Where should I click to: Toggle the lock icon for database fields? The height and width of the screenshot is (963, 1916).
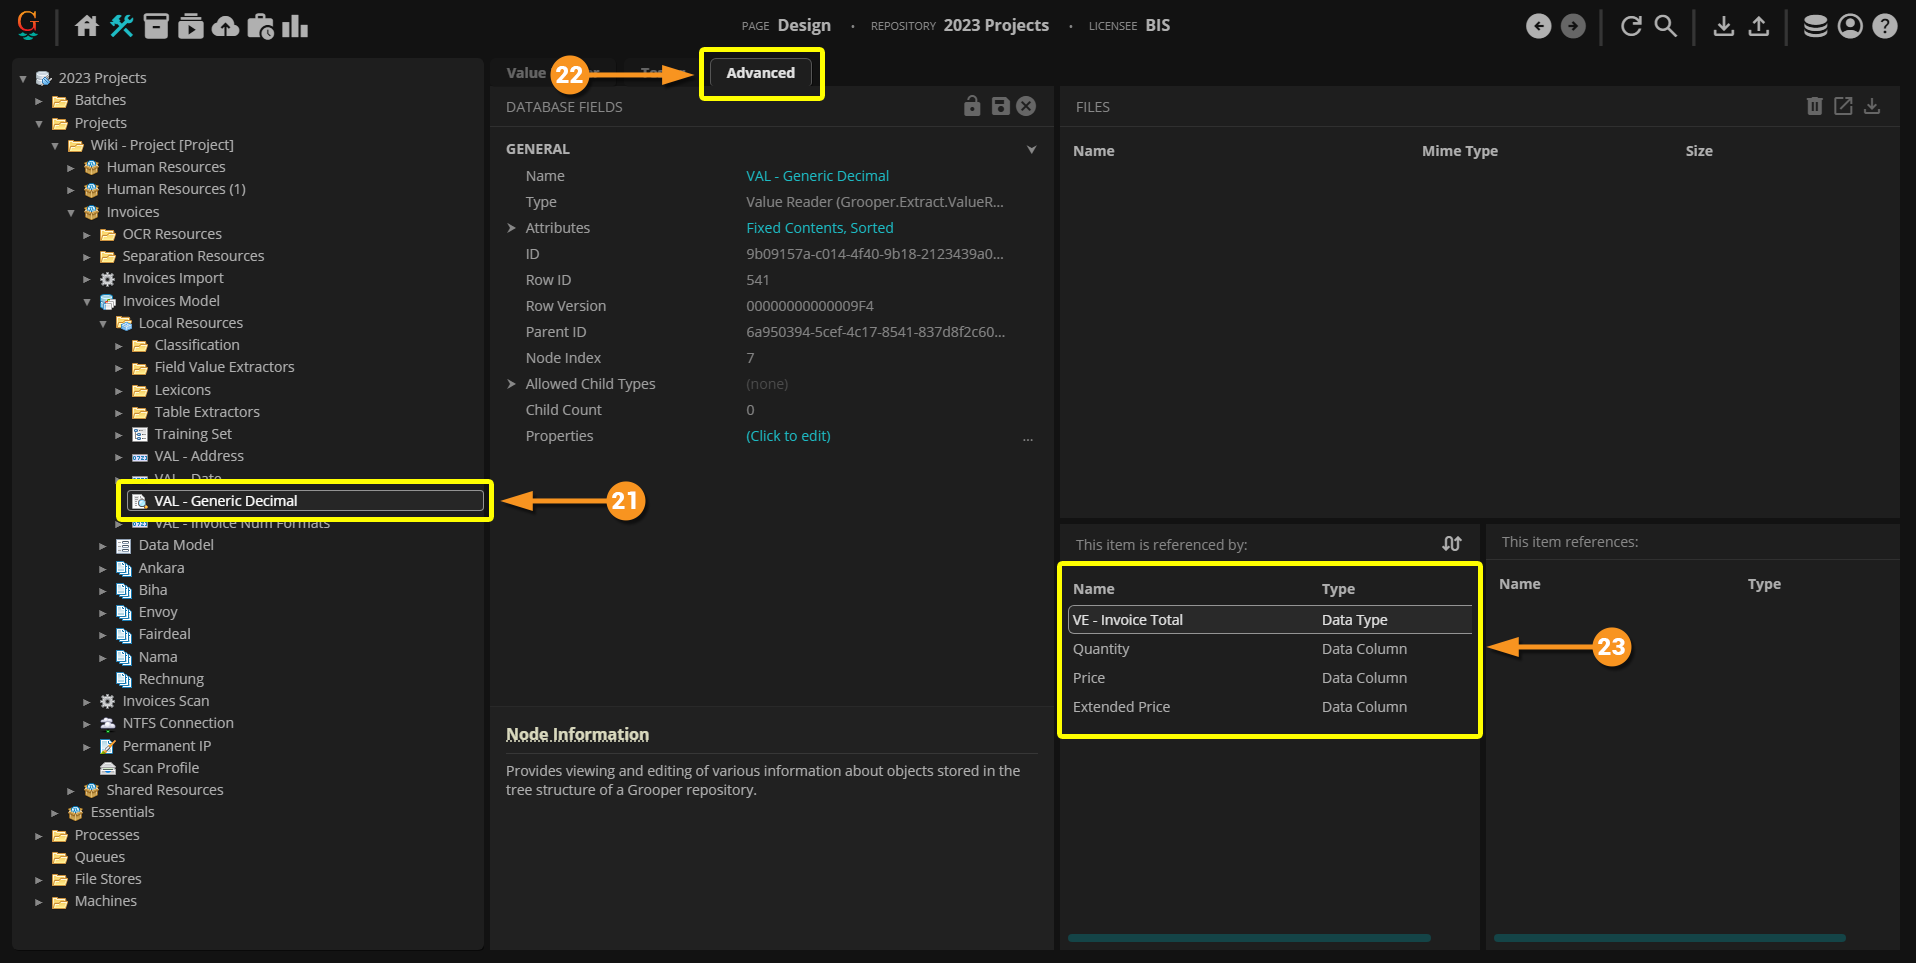point(972,106)
